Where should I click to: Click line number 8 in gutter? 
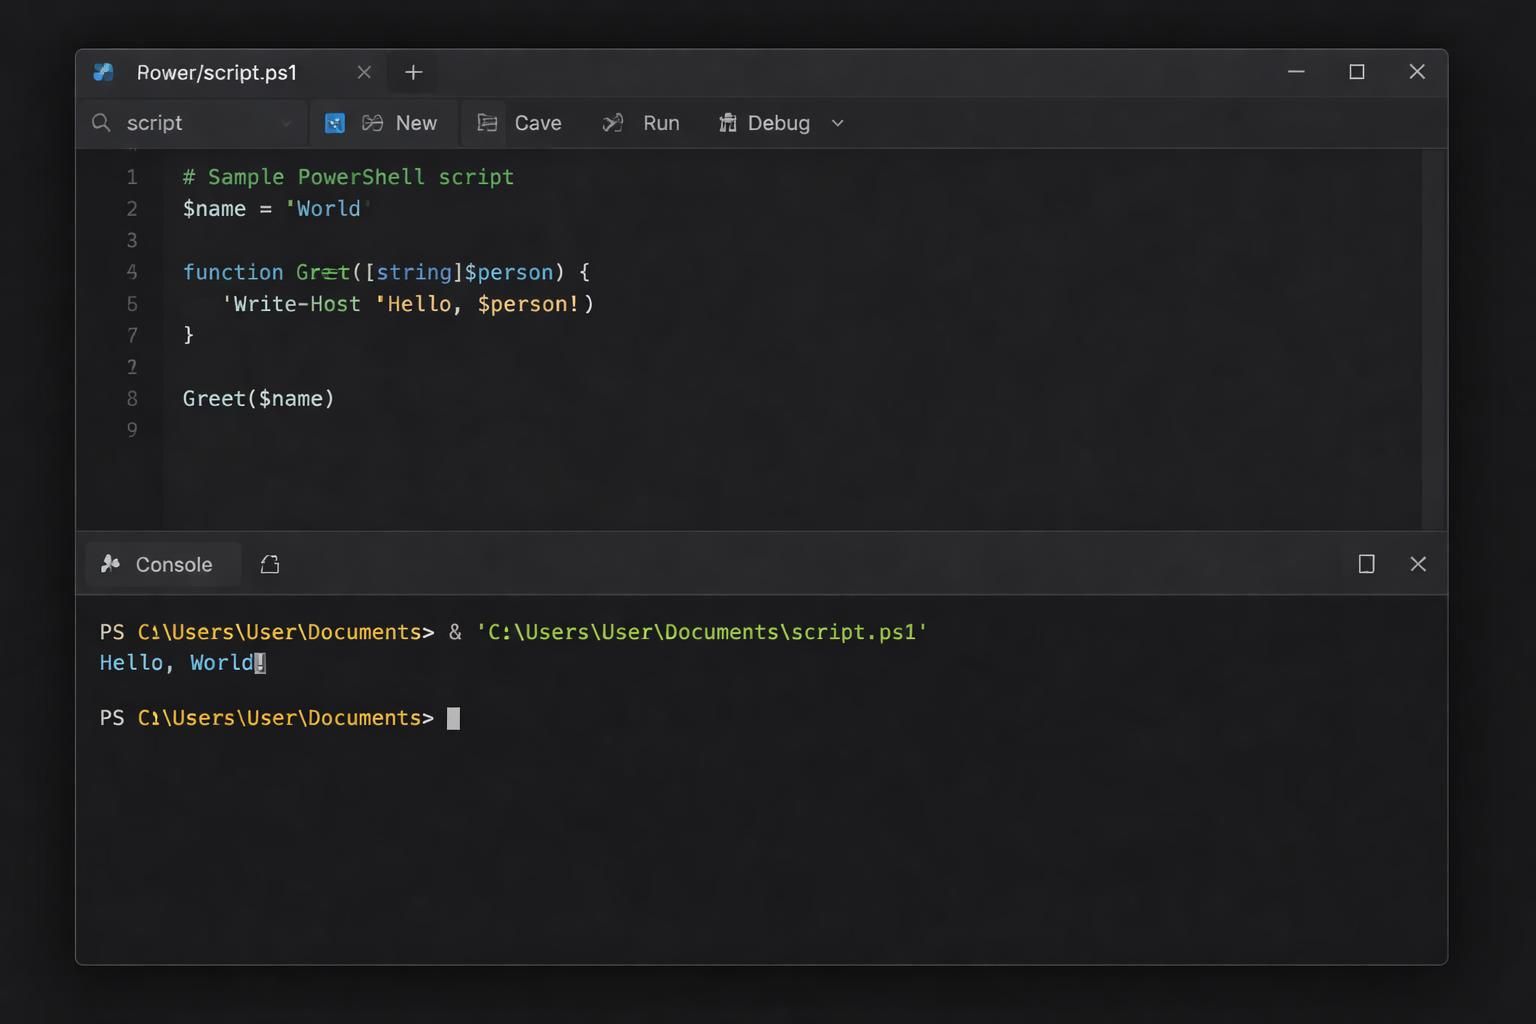click(132, 399)
